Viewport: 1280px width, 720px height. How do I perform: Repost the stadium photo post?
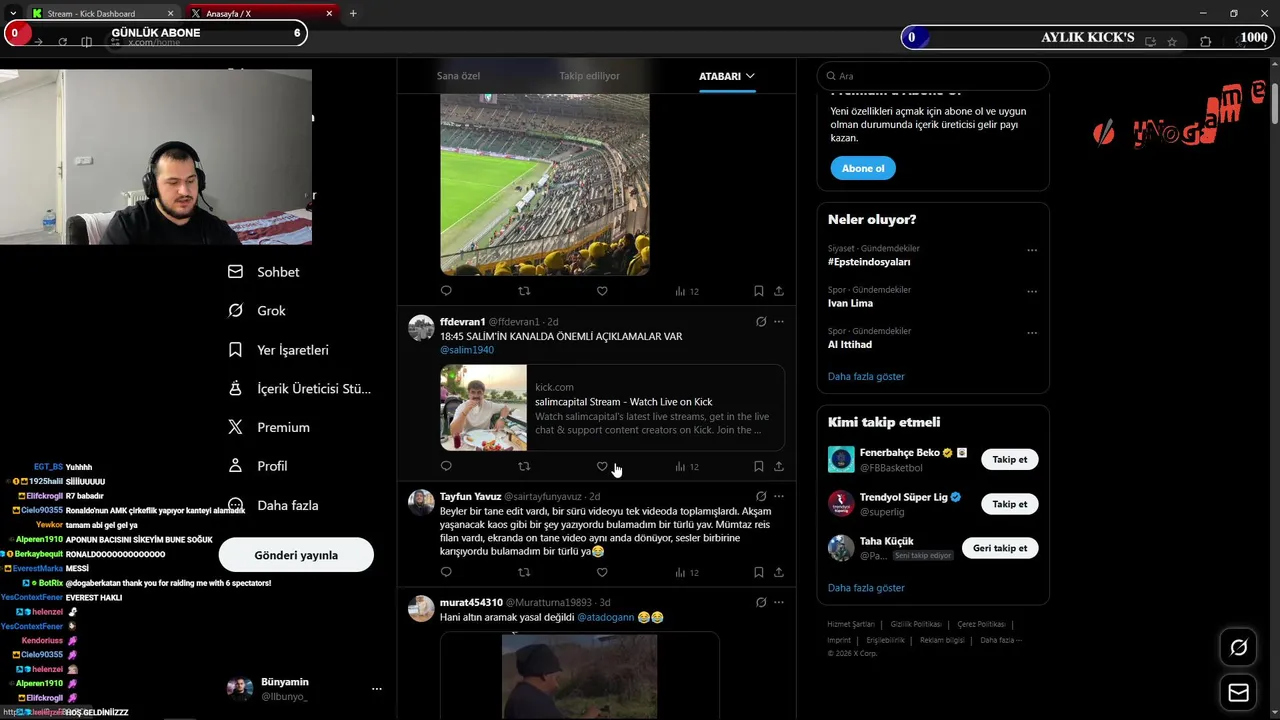[524, 291]
